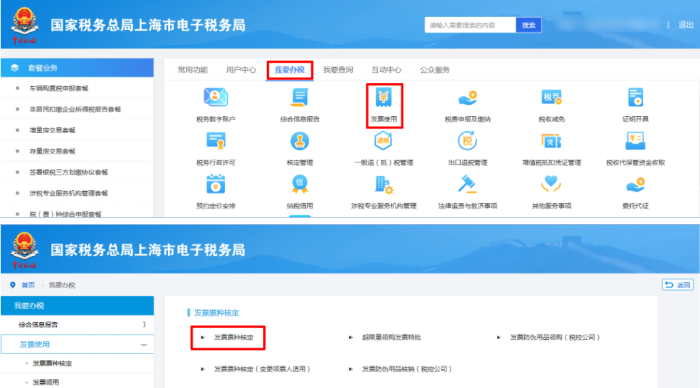Viewport: 700px width, 388px height.
Task: Switch to the 互动中心 tab
Action: coord(386,70)
